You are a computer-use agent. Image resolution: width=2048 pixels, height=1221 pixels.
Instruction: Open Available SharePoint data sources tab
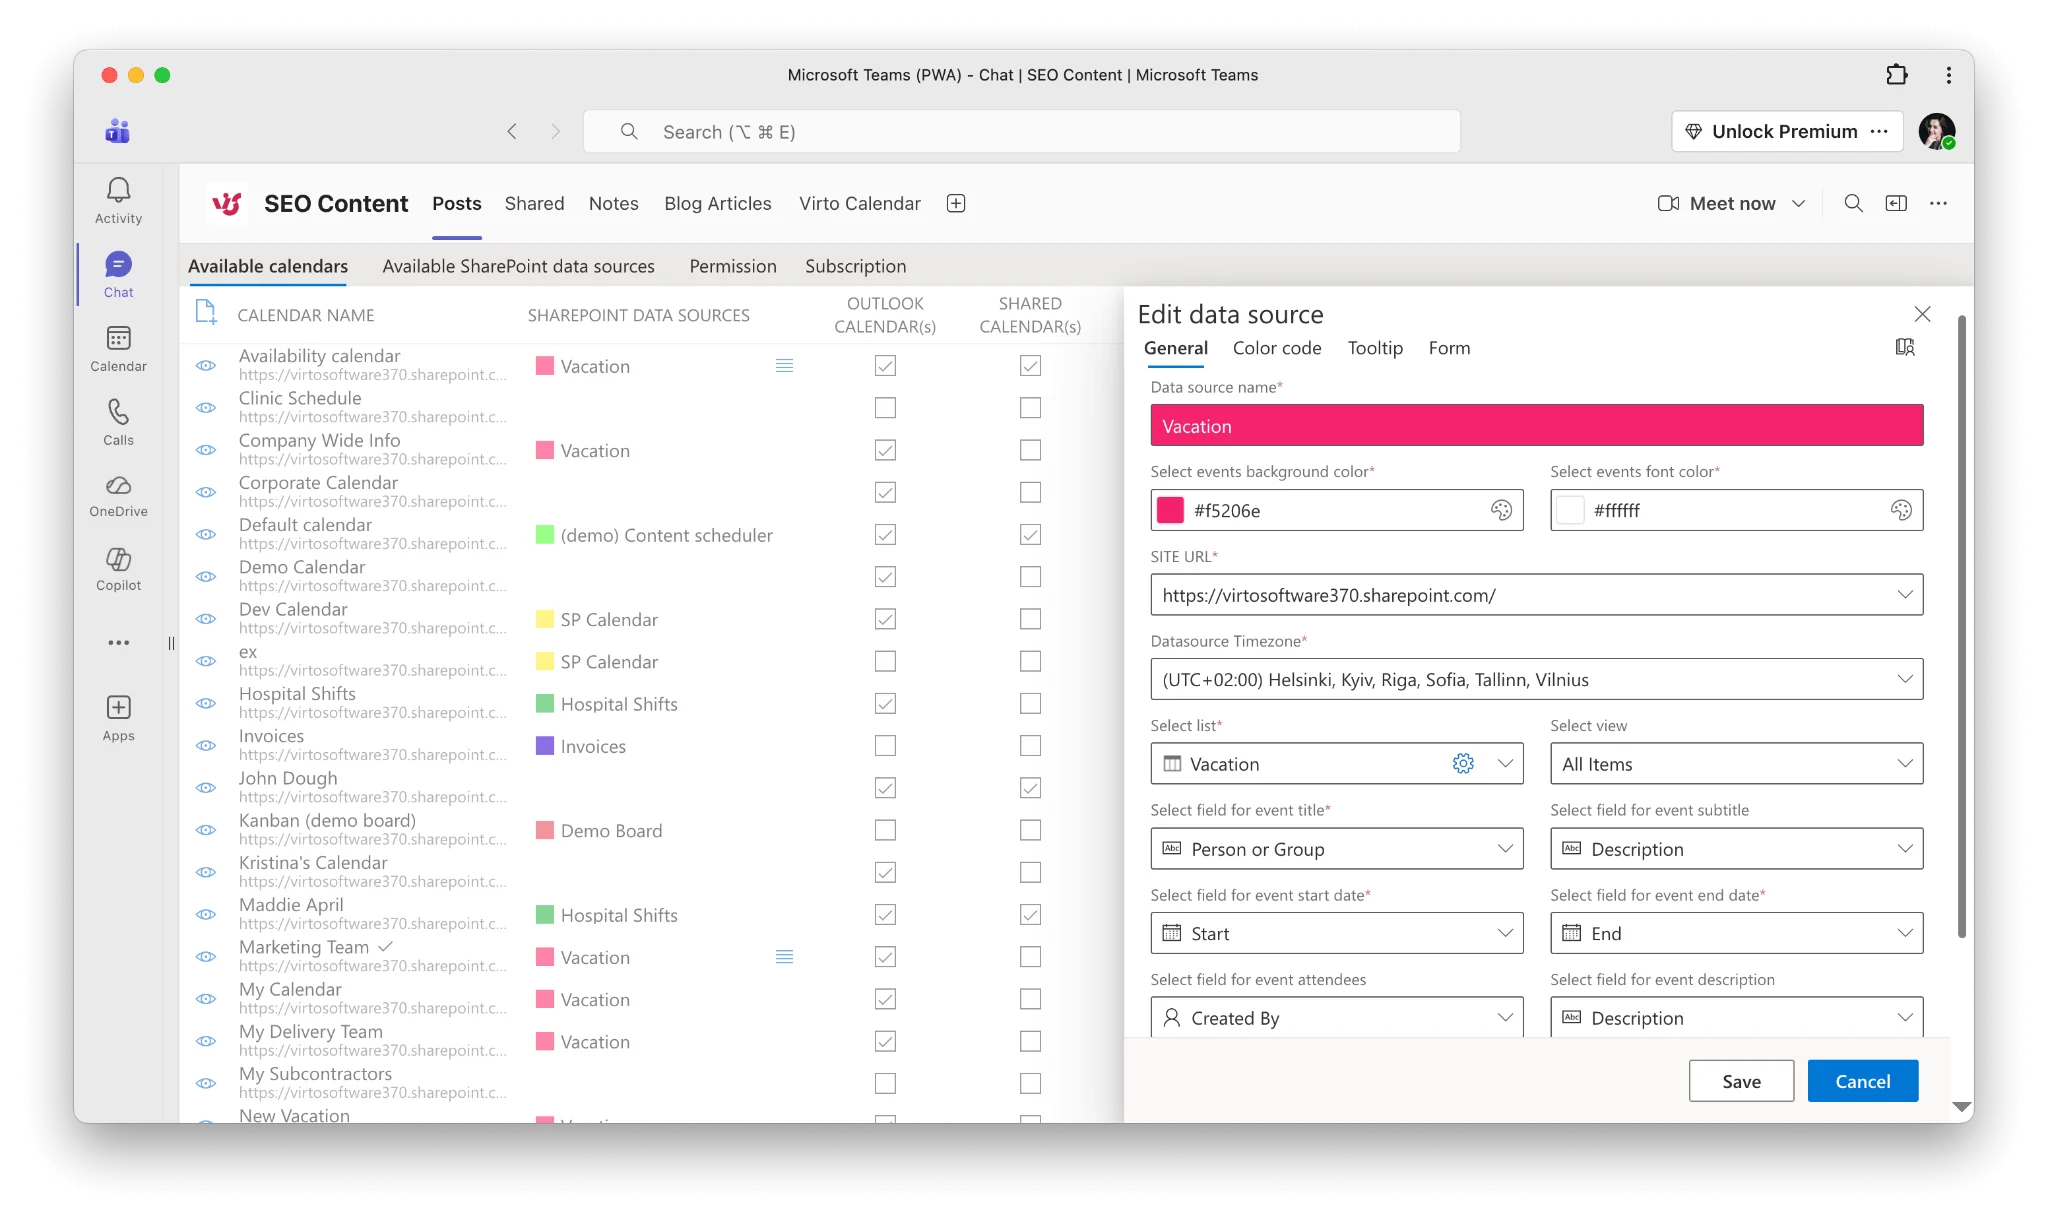tap(518, 266)
